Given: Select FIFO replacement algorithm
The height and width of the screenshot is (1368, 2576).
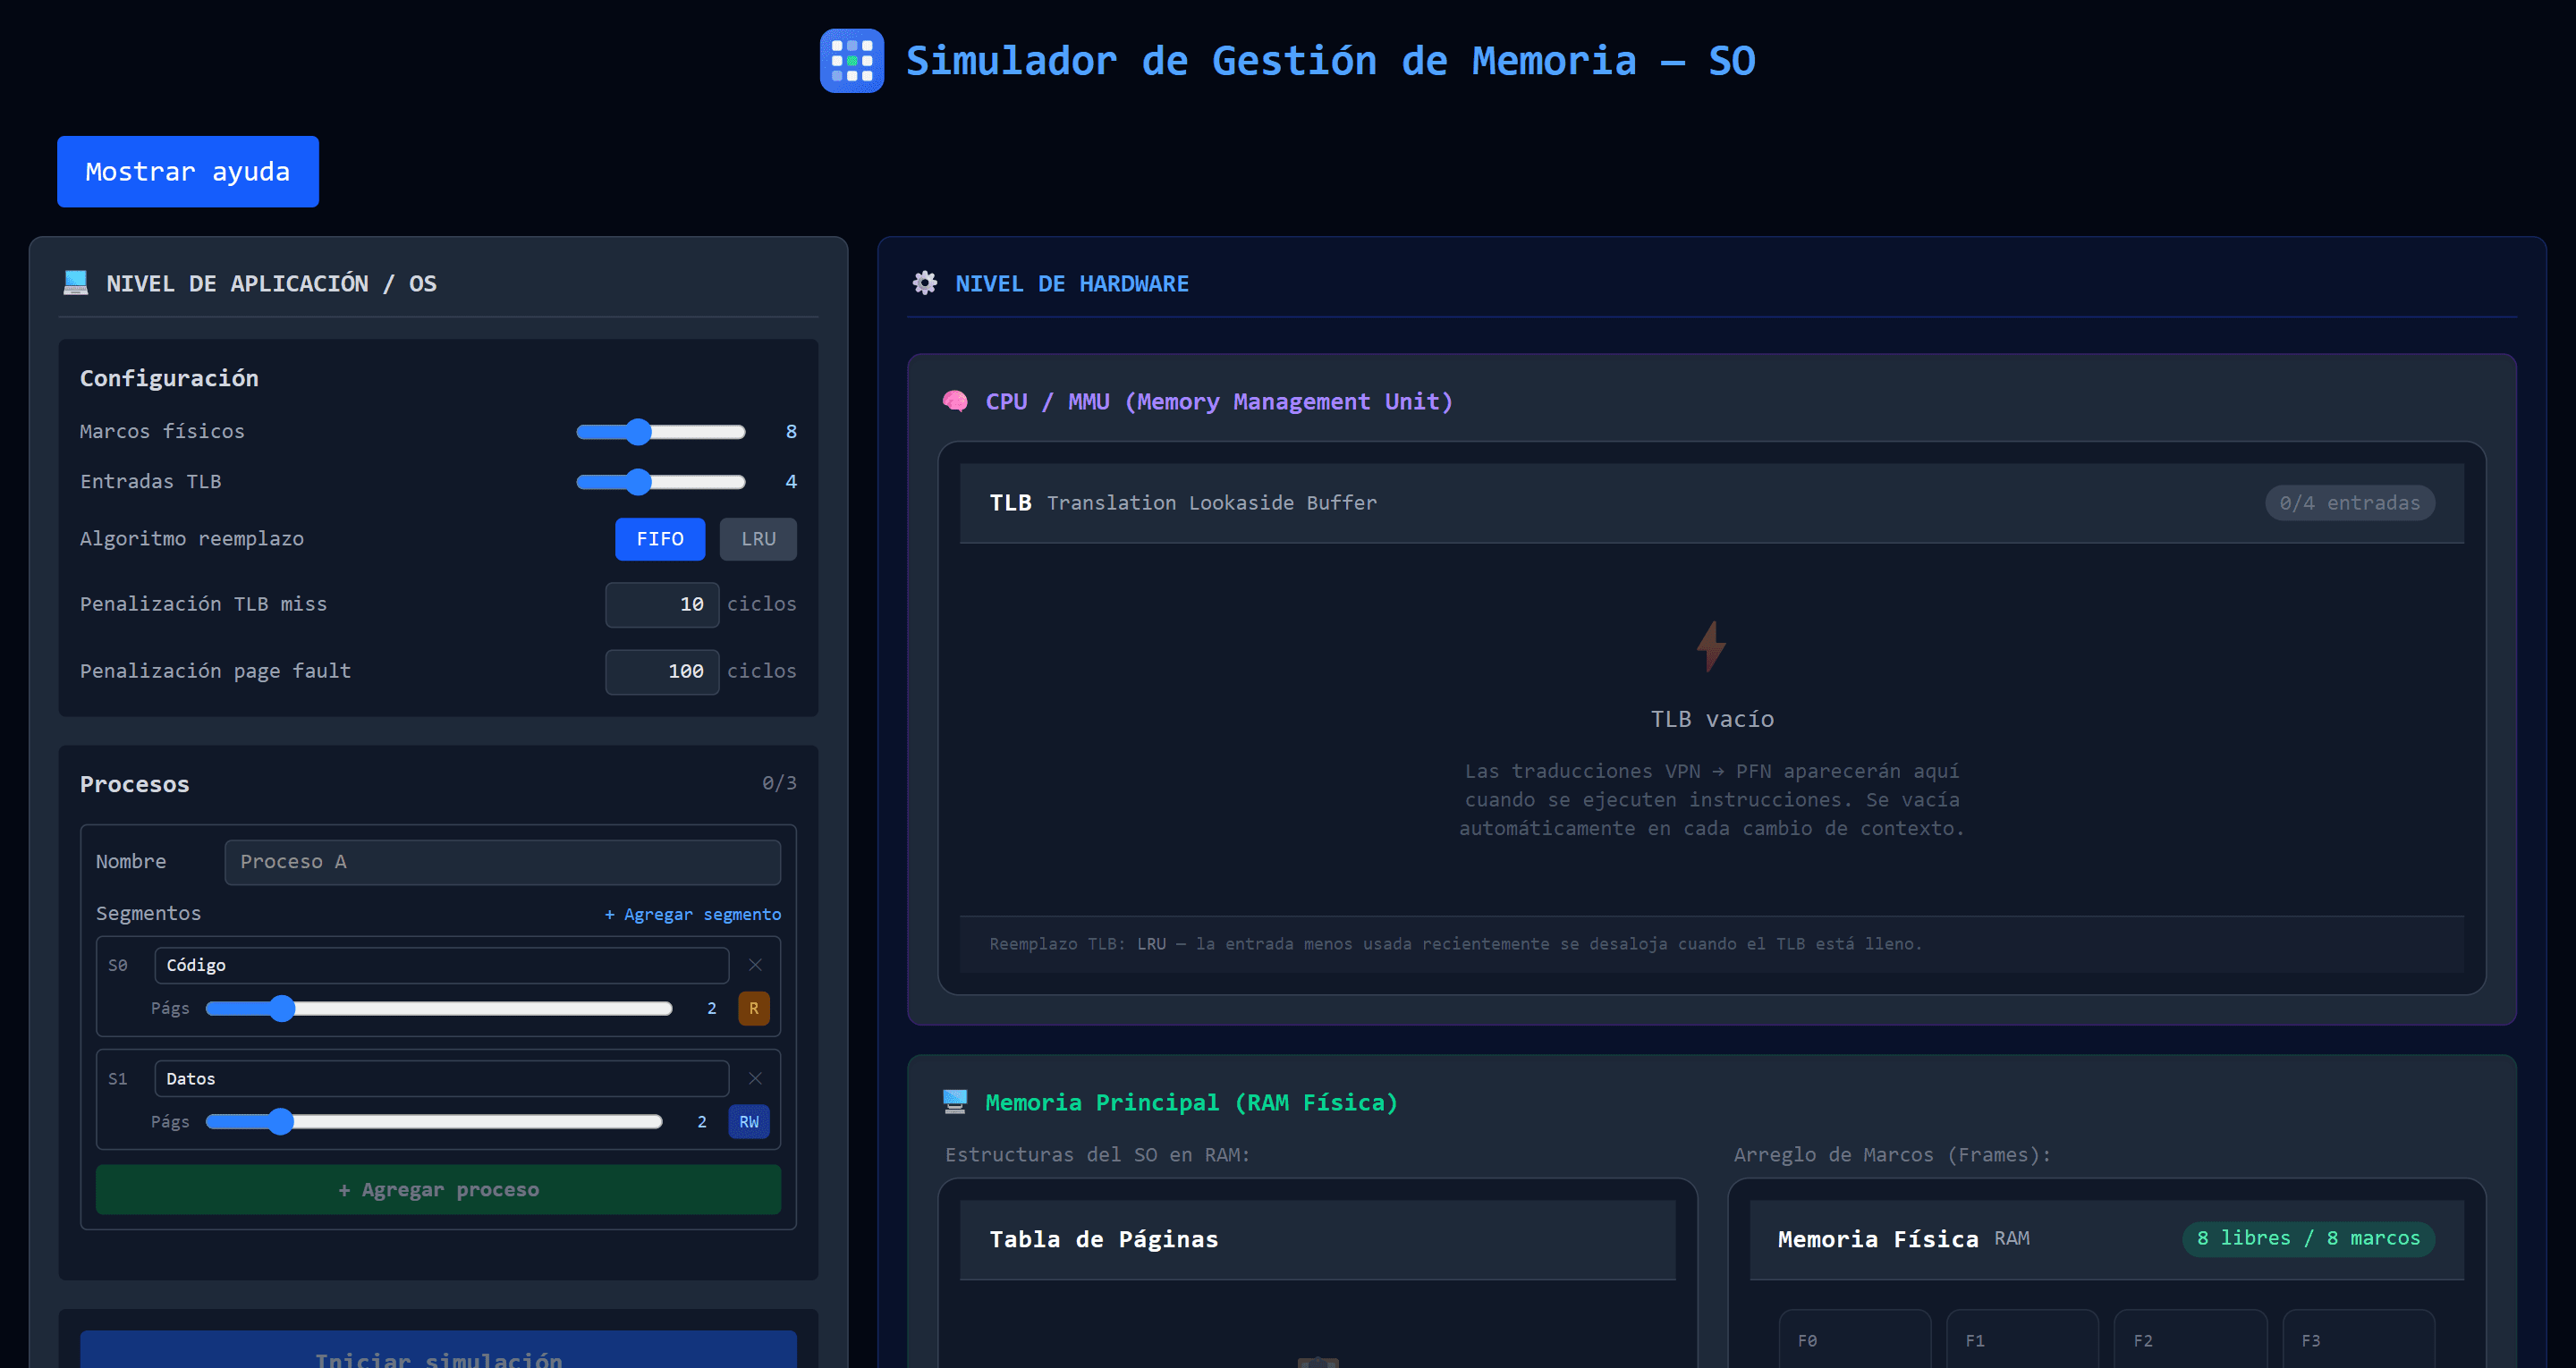Looking at the screenshot, I should 660,539.
